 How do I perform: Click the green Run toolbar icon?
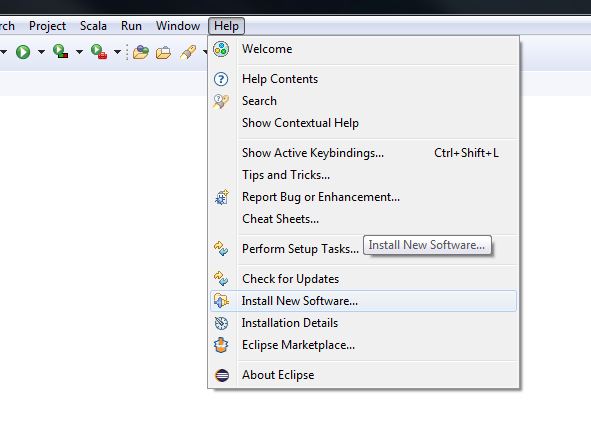pyautogui.click(x=23, y=52)
